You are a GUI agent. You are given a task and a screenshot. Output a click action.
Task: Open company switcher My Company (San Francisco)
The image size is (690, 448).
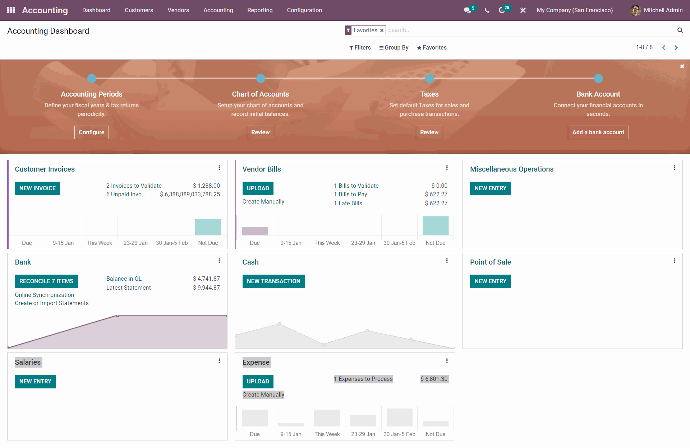(x=575, y=10)
